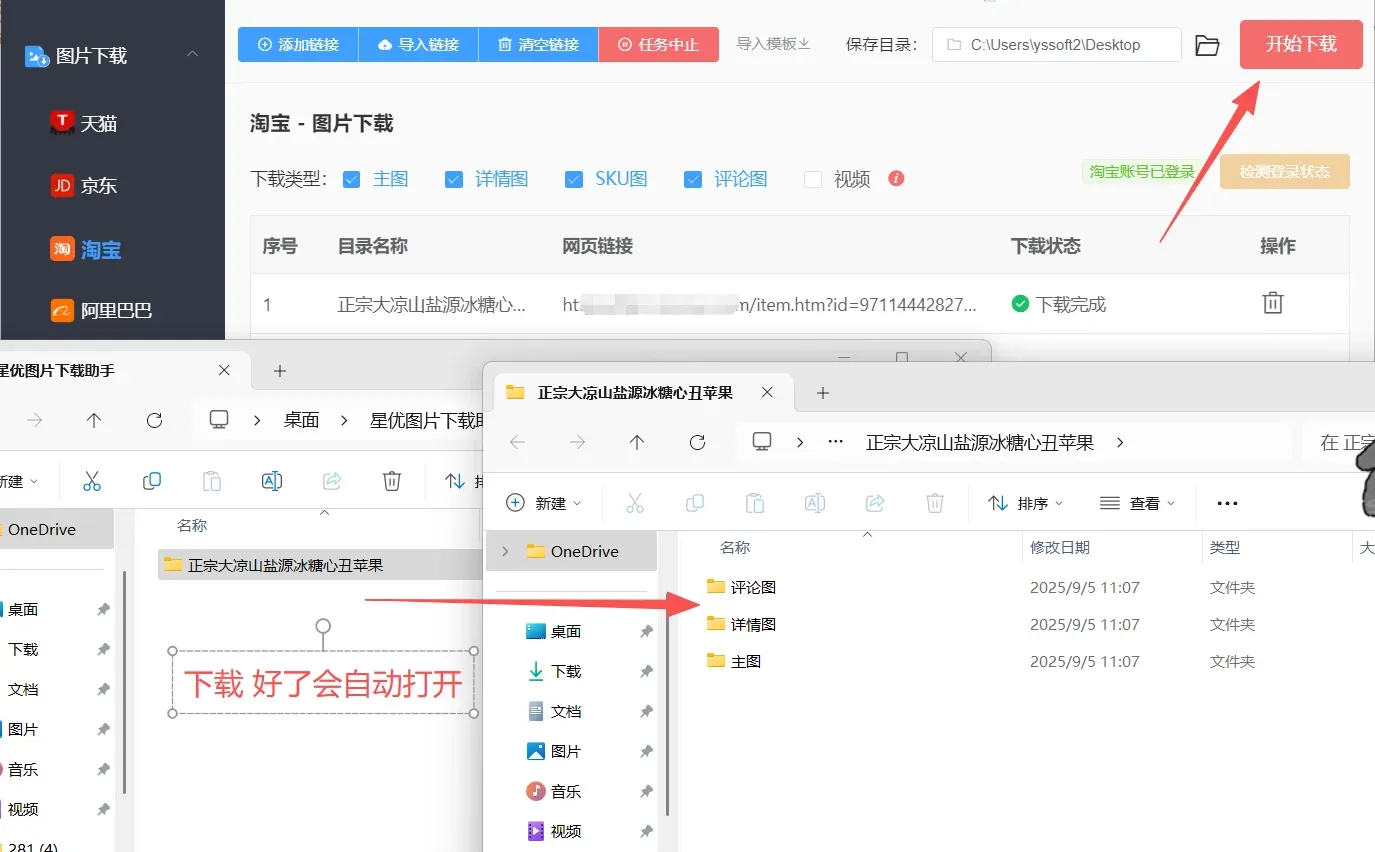Uncheck the 主图 download type
This screenshot has width=1375, height=852.
coord(352,178)
